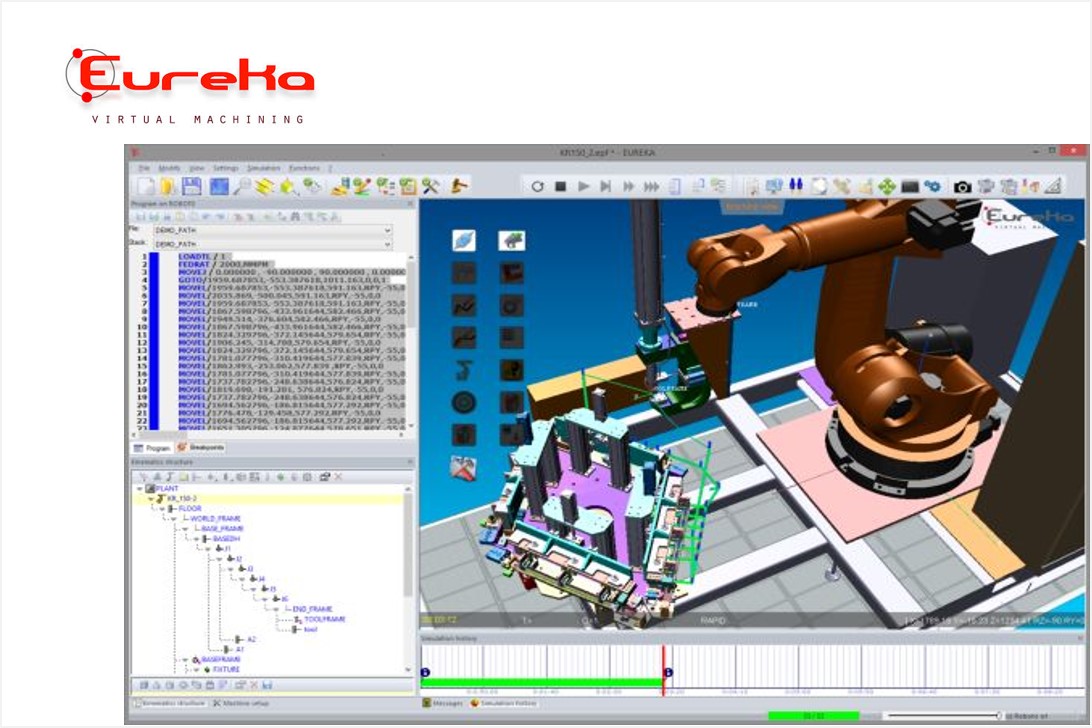Click the robot view icon in viewport
This screenshot has width=1092, height=728.
click(x=512, y=240)
